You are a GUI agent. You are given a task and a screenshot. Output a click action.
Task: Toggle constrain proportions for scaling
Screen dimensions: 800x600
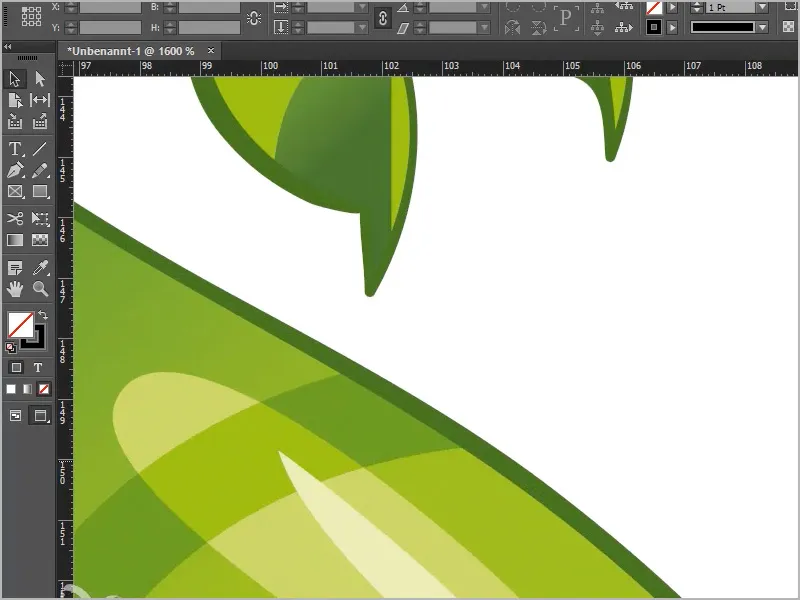click(x=383, y=18)
